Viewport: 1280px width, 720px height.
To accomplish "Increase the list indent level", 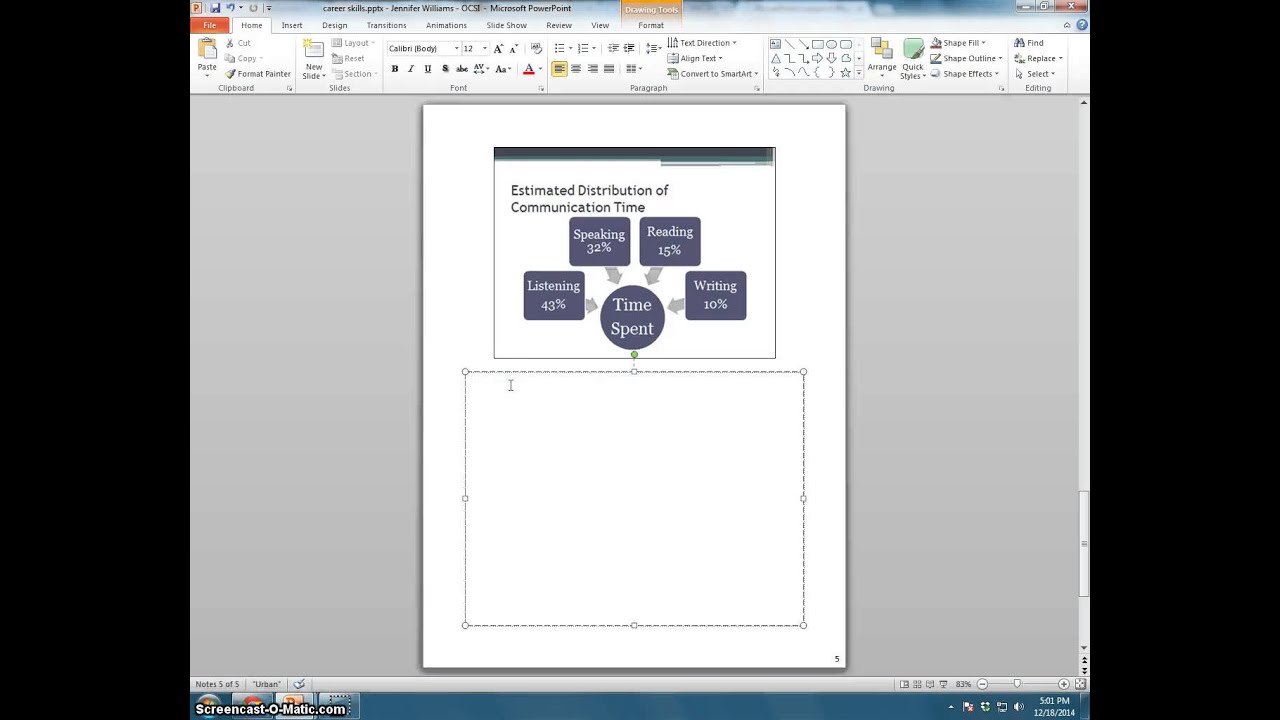I will click(x=629, y=48).
